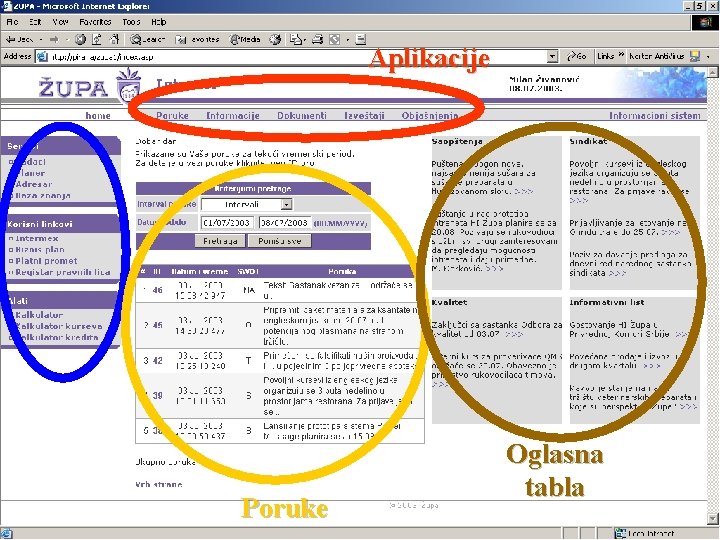This screenshot has width=720, height=540.
Task: Expand the Intervali dropdown list
Action: point(287,204)
